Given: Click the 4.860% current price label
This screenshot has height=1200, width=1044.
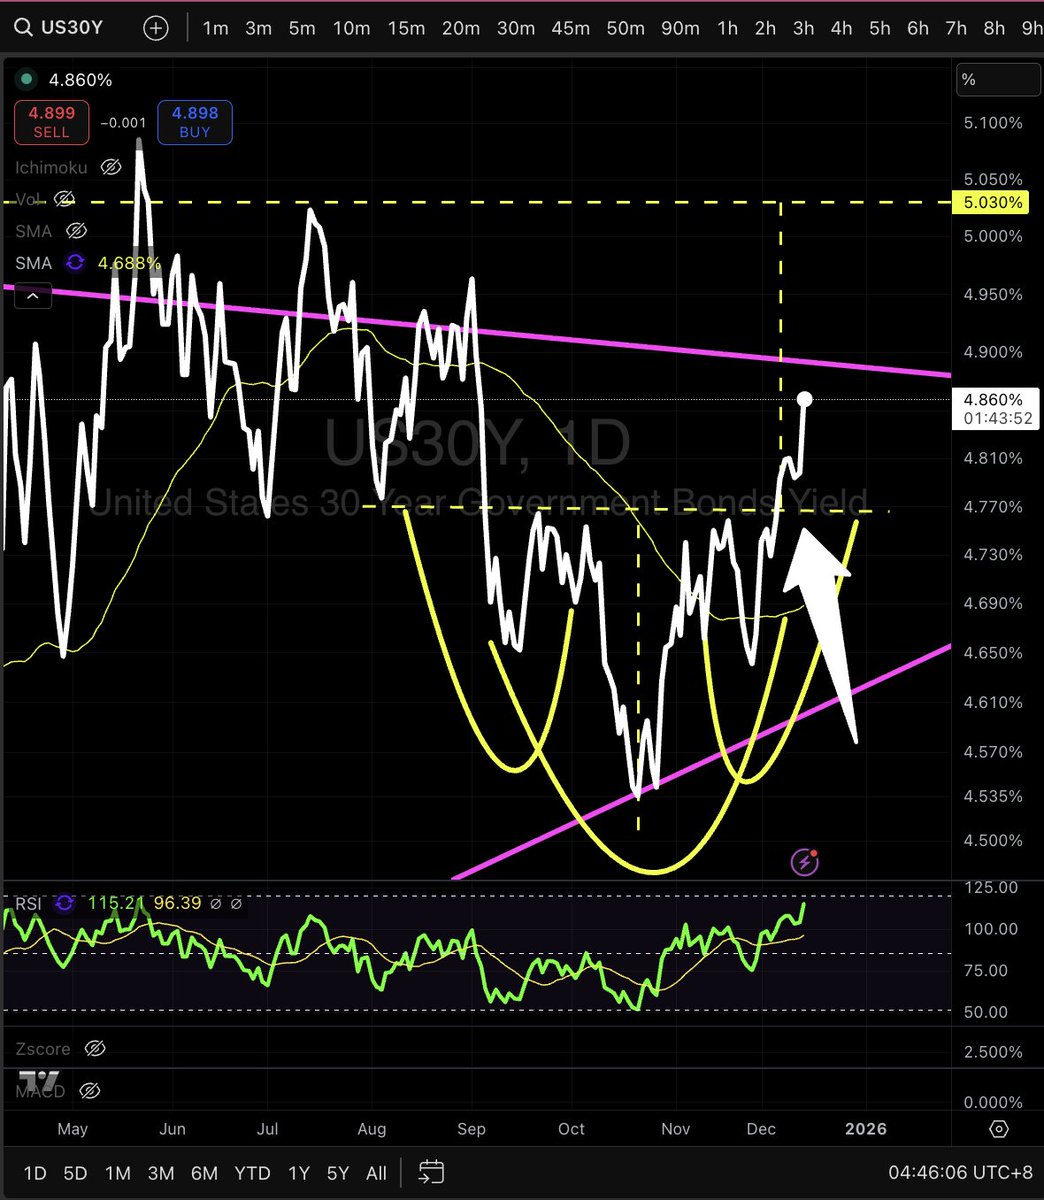Looking at the screenshot, I should point(996,409).
